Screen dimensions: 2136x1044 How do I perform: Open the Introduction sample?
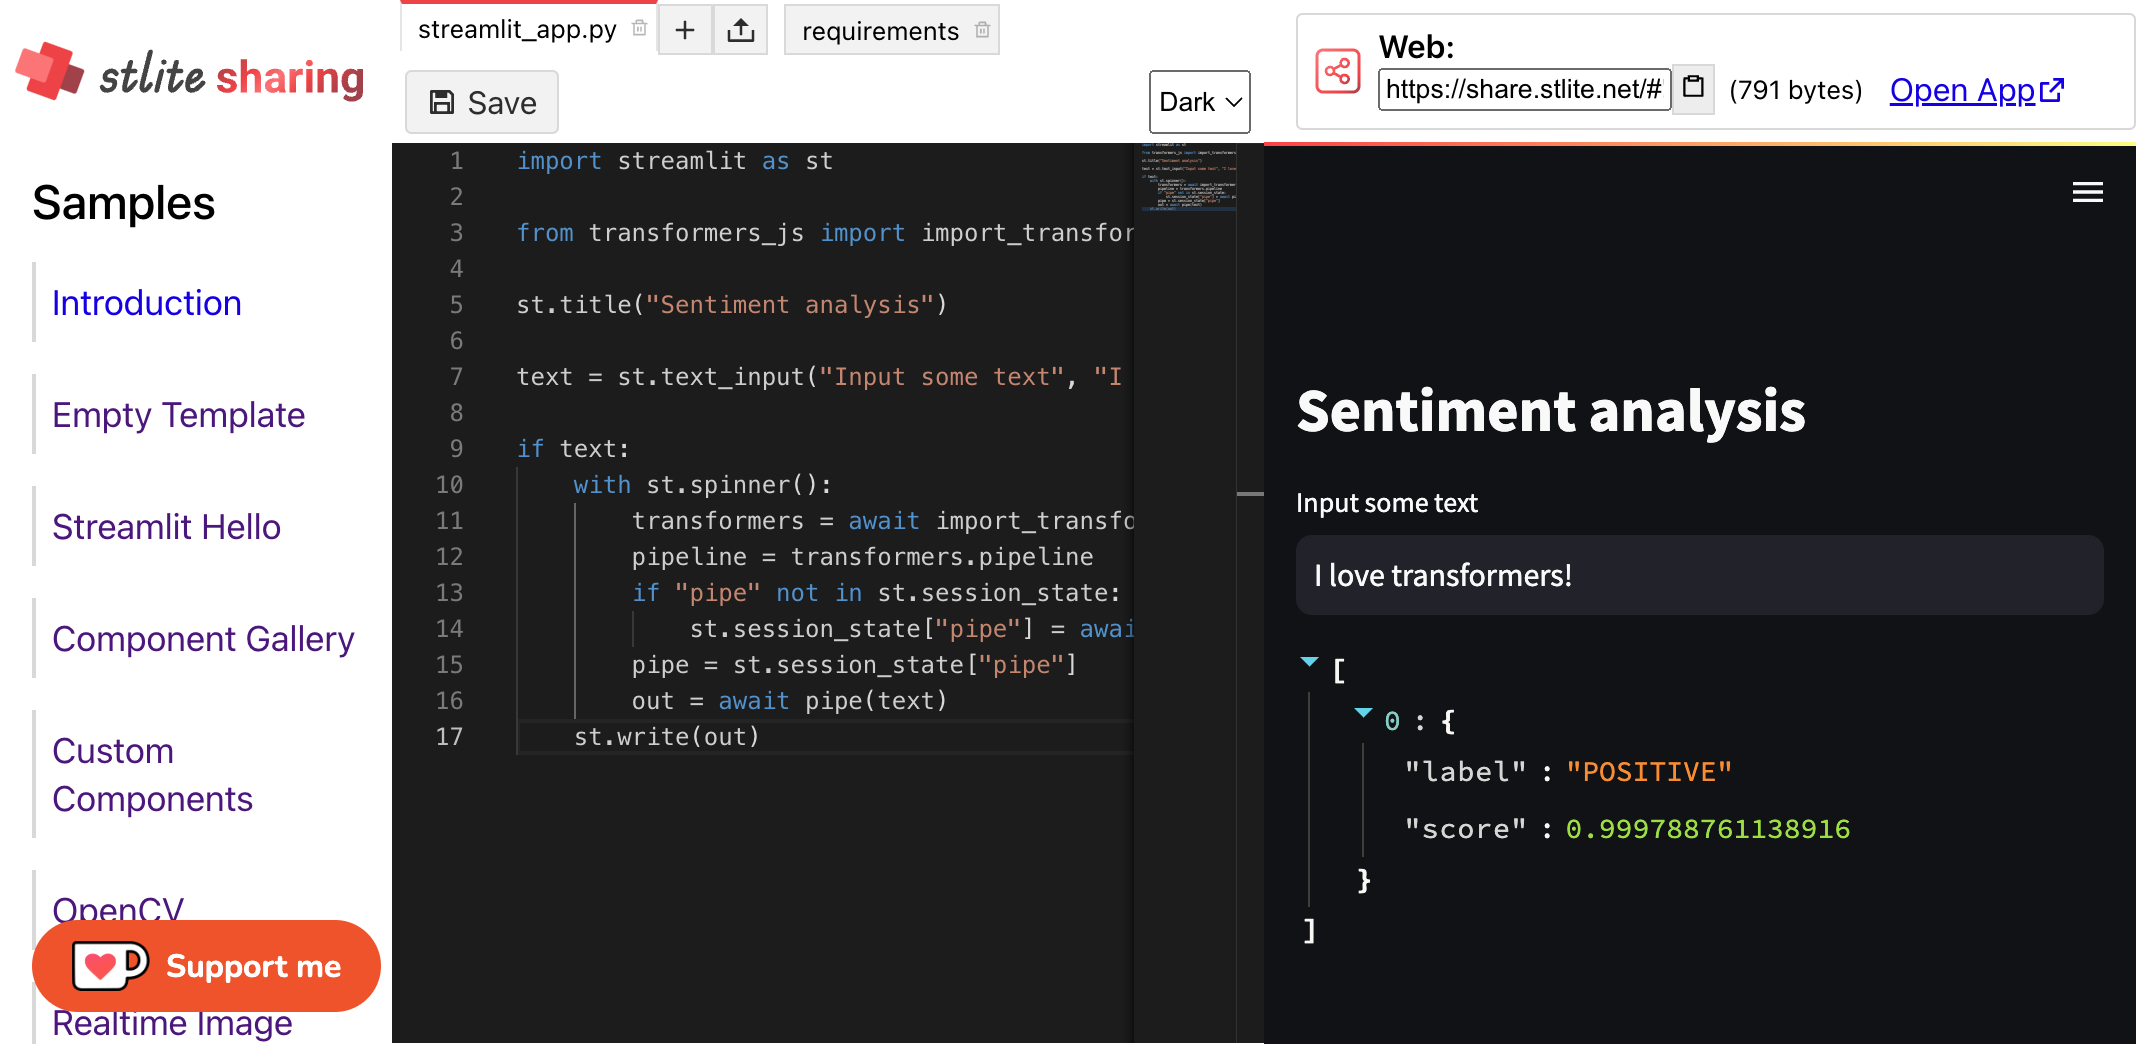(x=147, y=303)
